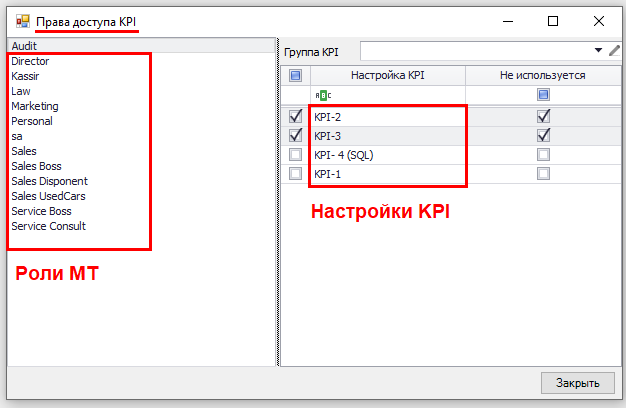This screenshot has height=408, width=626.
Task: Toggle Не используется checkbox for KPI-3
Action: pos(543,135)
